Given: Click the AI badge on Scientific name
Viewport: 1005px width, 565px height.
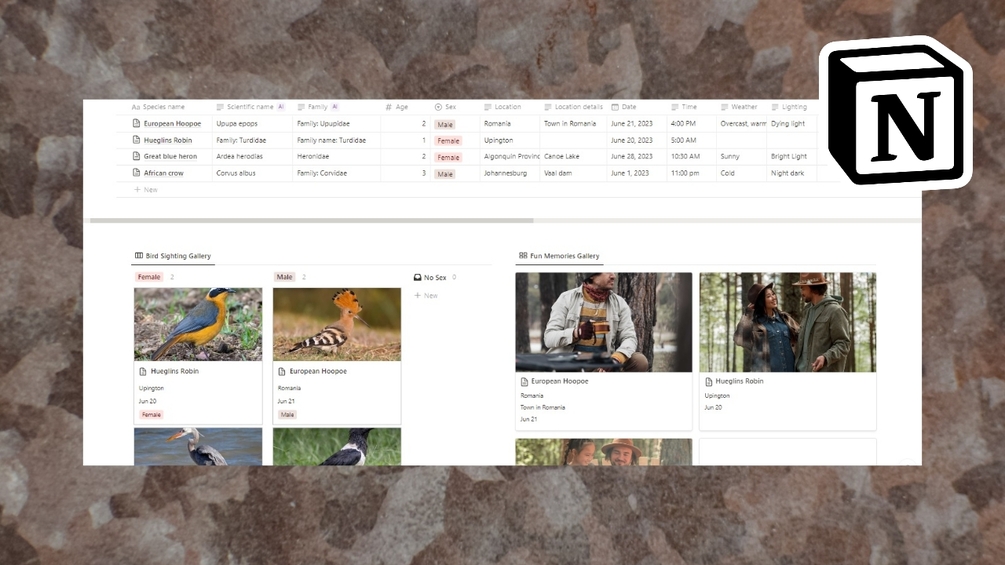Looking at the screenshot, I should coord(281,107).
